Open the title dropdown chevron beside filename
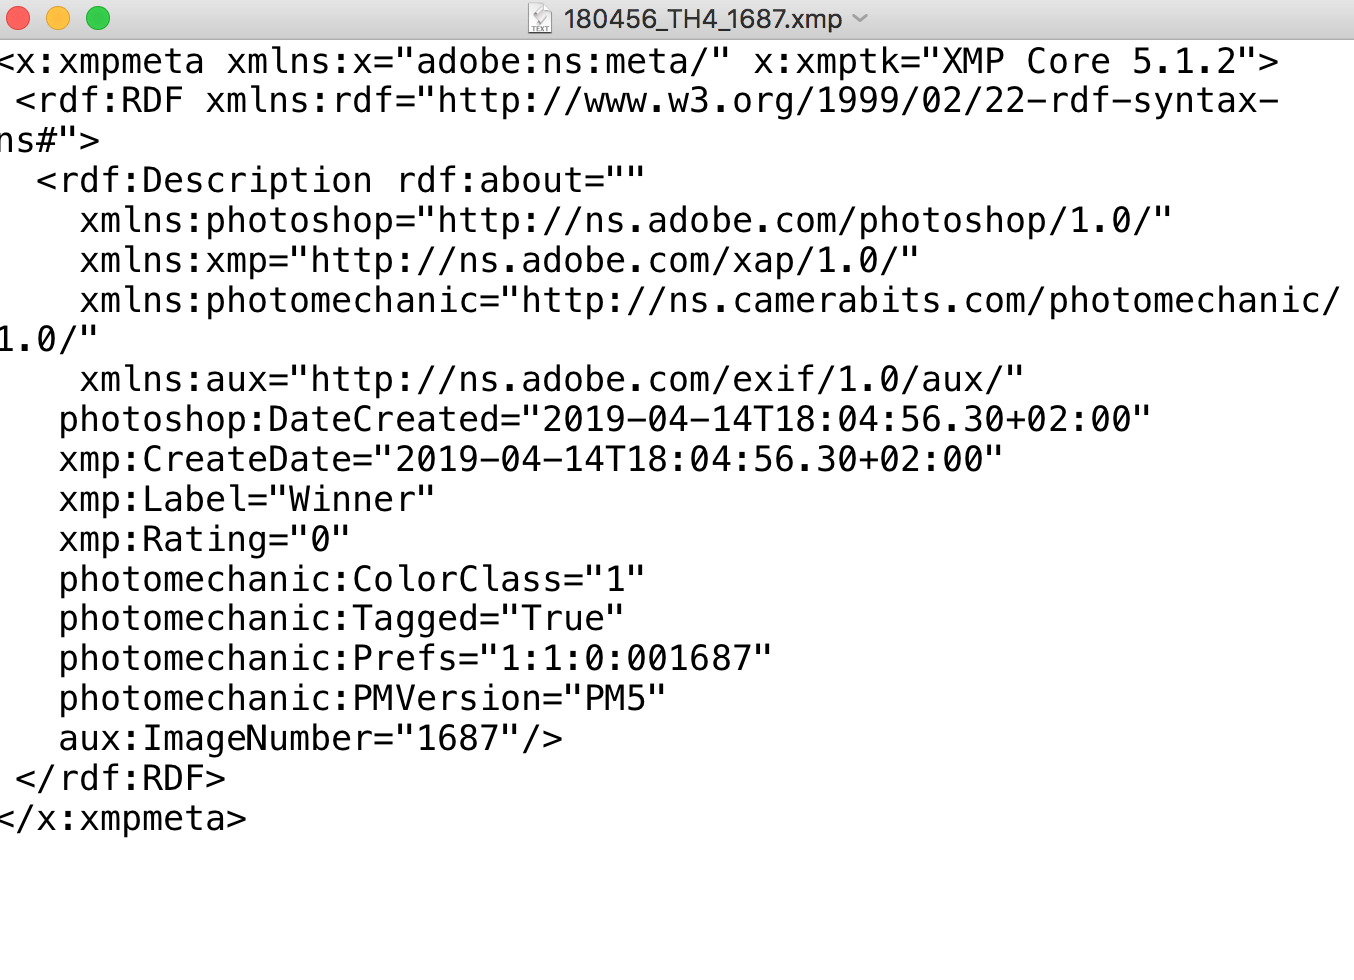 pos(860,18)
